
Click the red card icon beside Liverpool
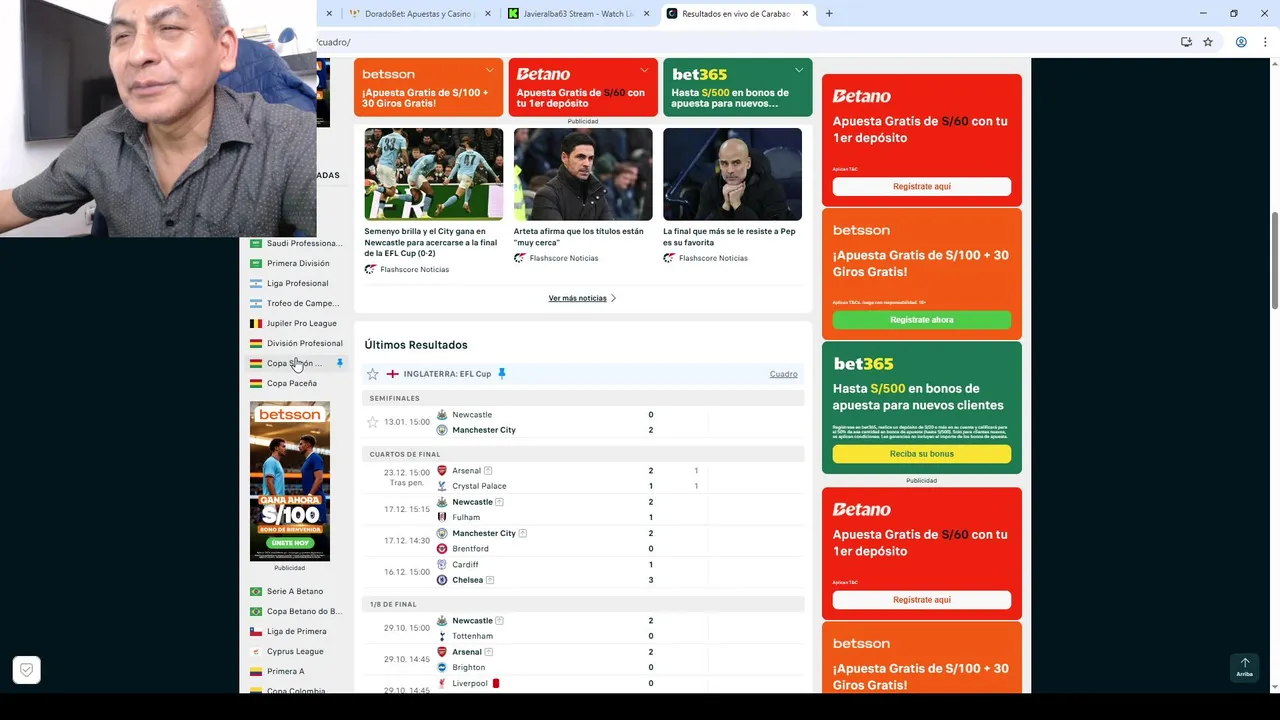(496, 683)
